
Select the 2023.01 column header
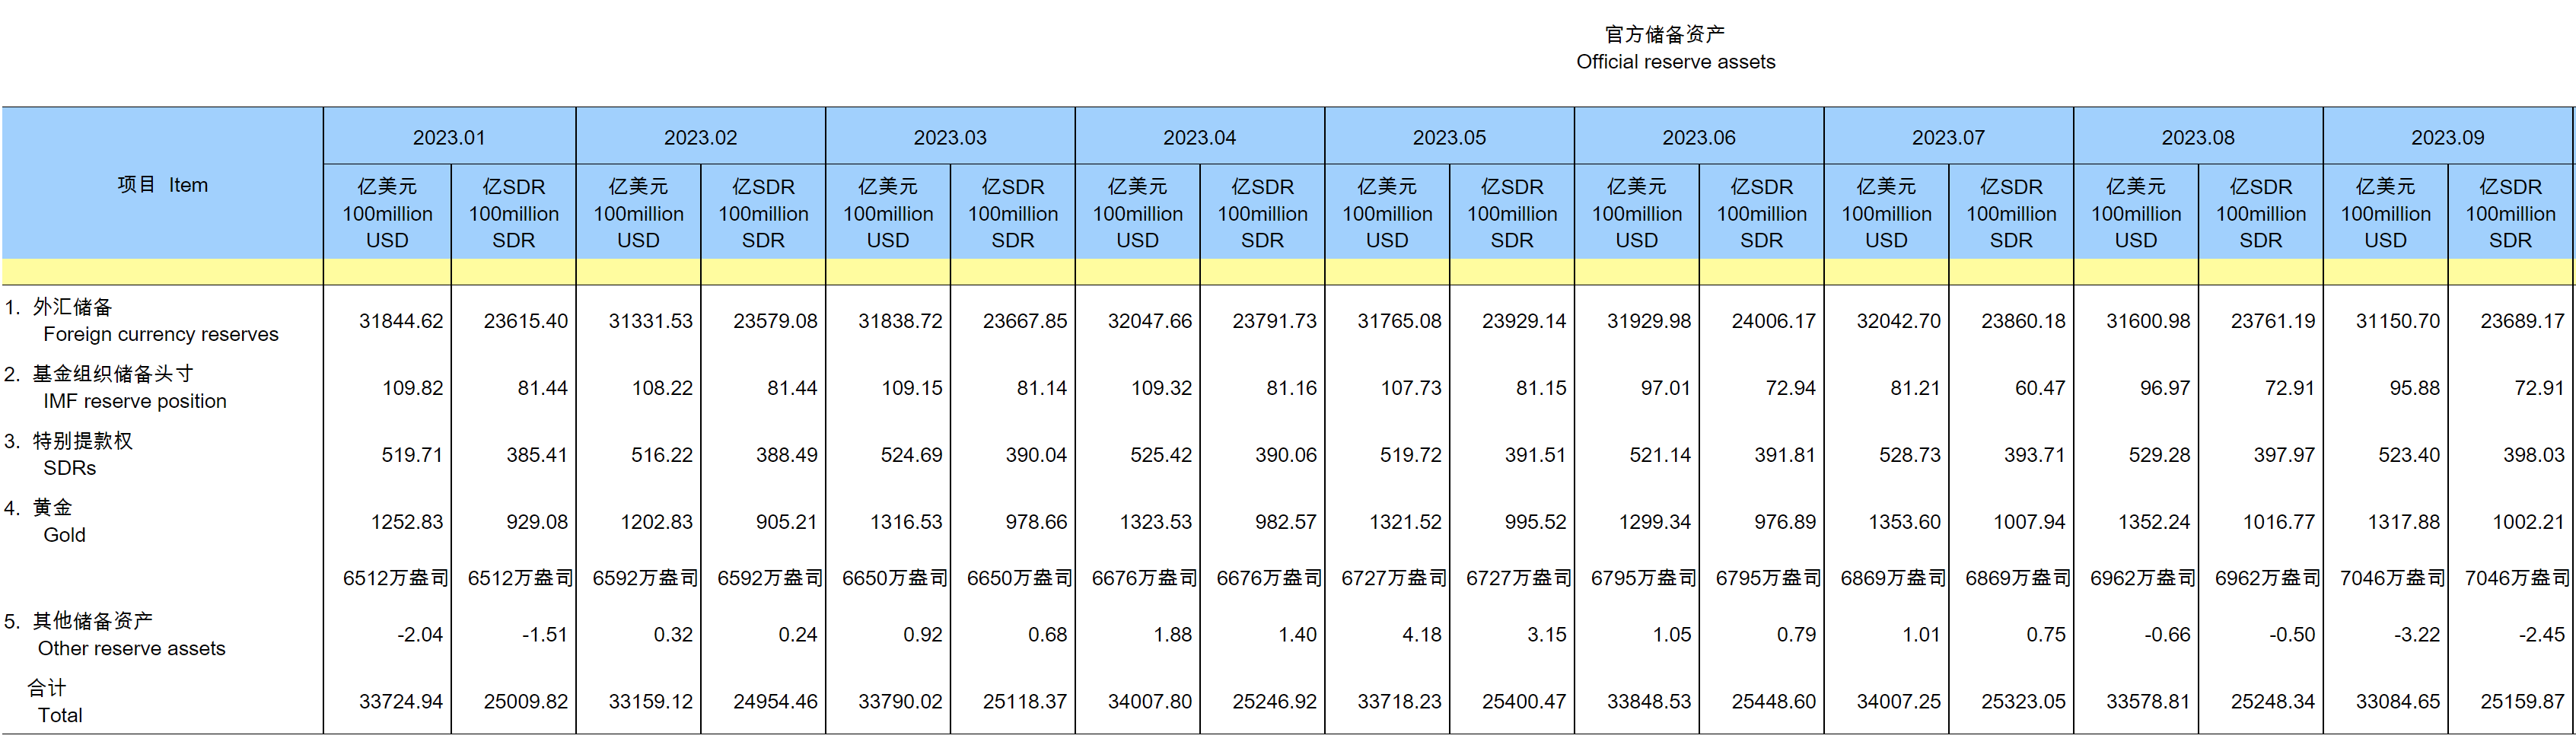tap(449, 137)
